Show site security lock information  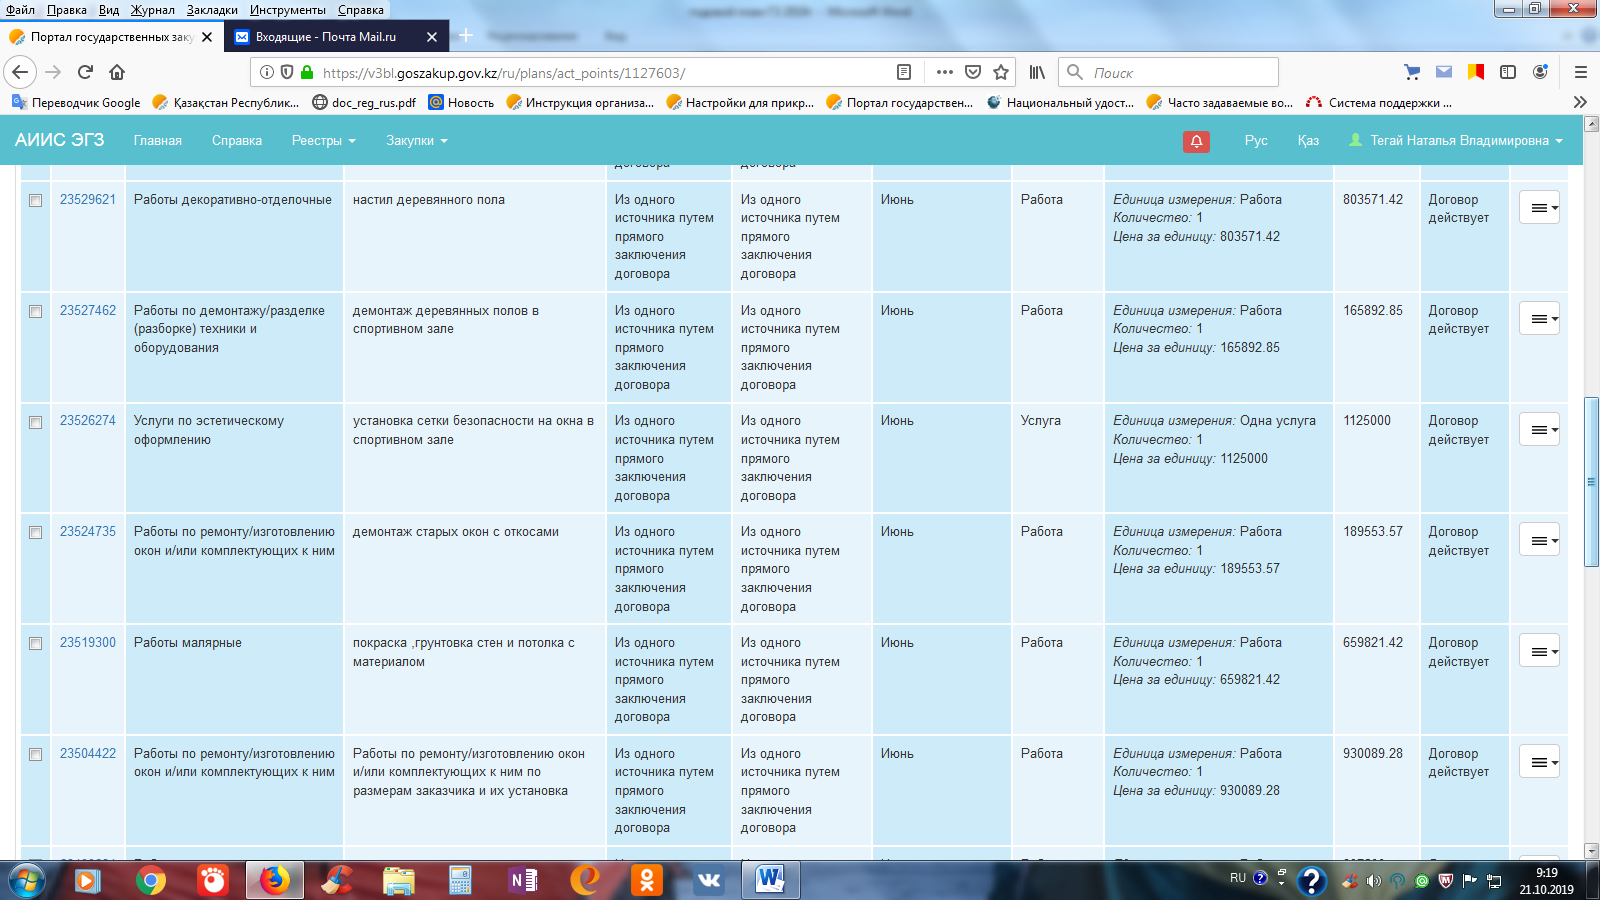(x=307, y=72)
